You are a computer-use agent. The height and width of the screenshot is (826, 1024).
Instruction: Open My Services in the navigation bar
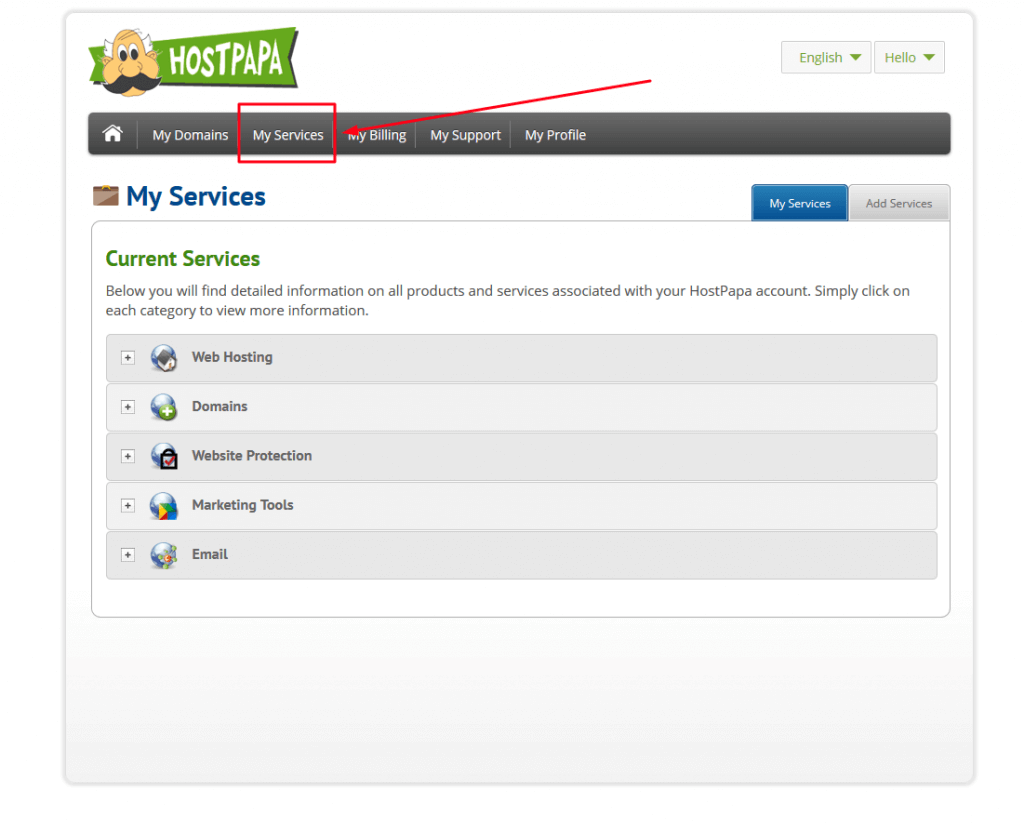tap(288, 135)
